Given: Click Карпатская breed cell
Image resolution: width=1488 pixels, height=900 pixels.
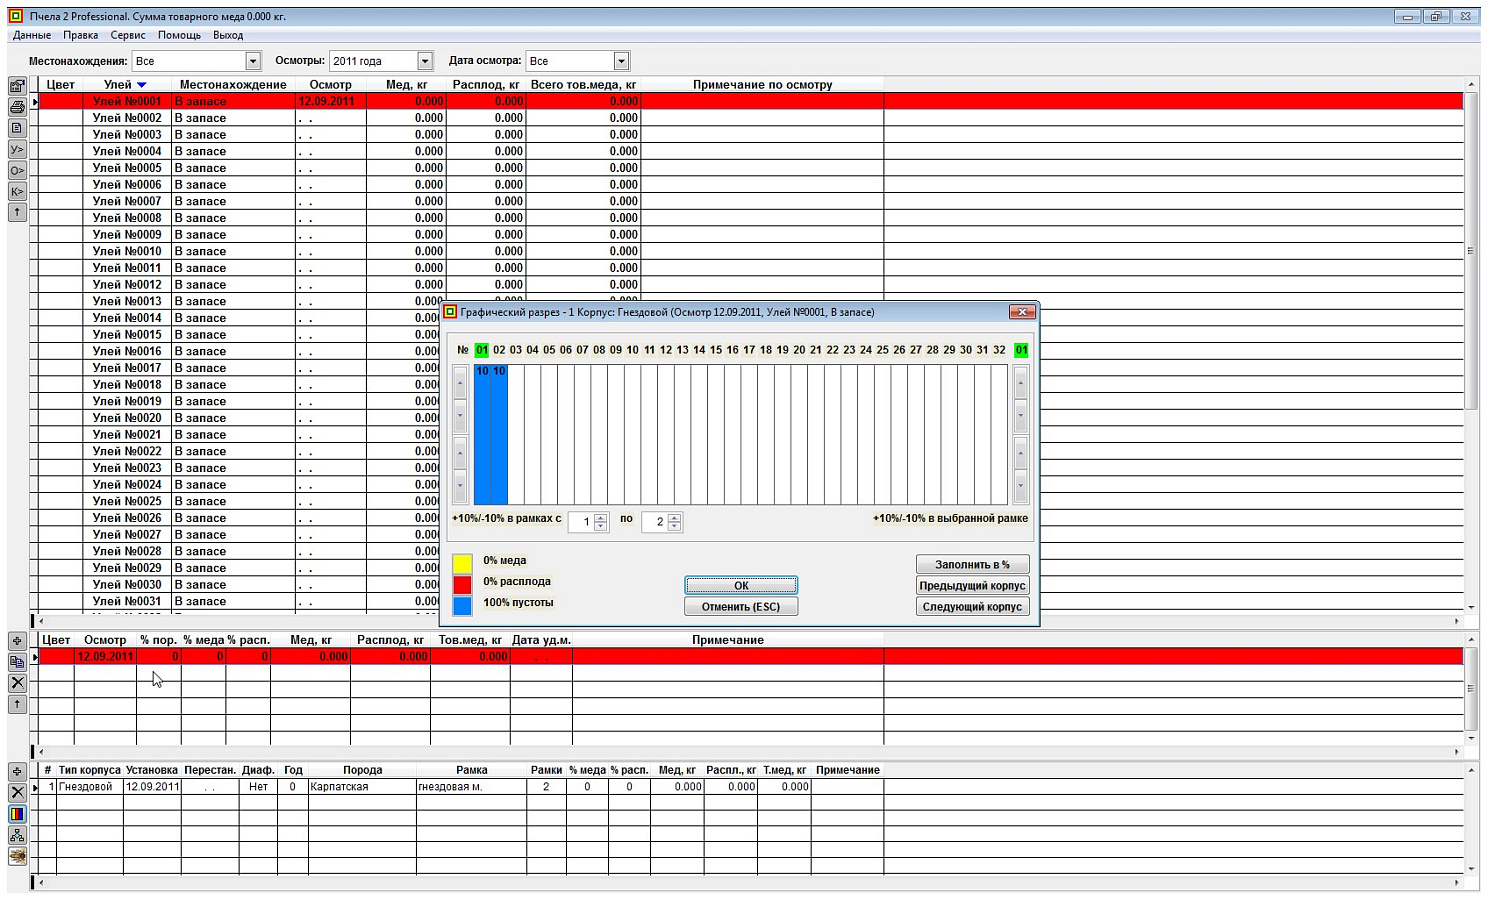Looking at the screenshot, I should click(x=362, y=787).
